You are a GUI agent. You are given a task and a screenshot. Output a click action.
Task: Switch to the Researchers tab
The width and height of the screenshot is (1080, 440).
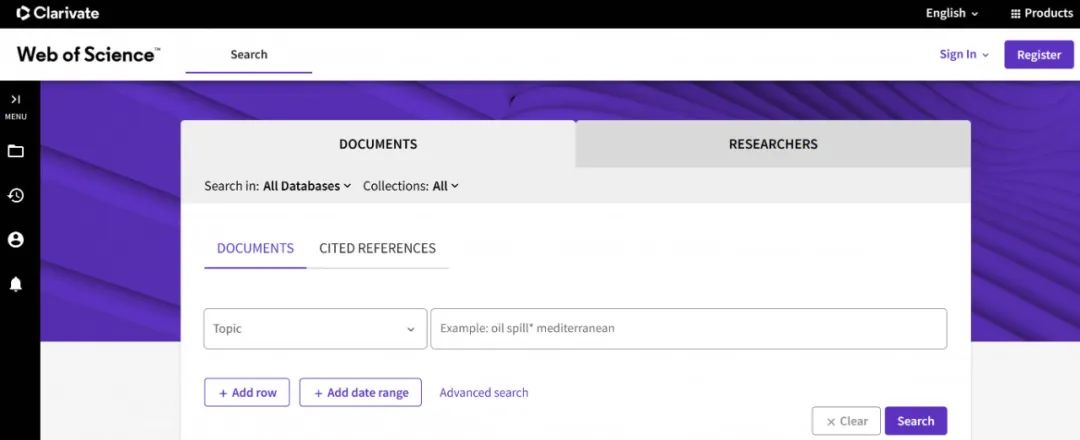coord(772,144)
